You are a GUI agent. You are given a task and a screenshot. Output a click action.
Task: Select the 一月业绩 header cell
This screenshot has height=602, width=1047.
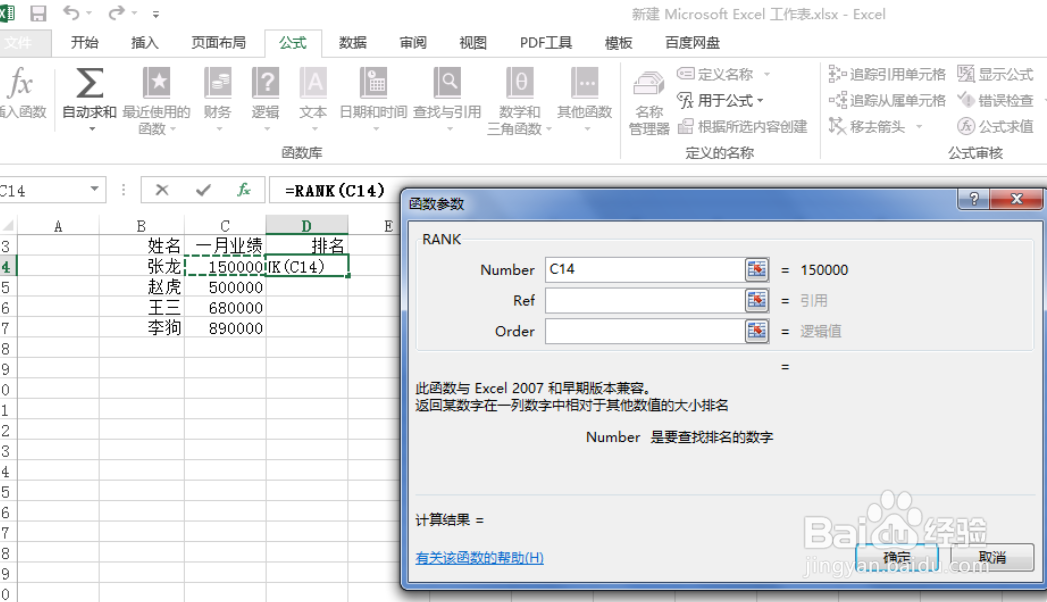click(x=225, y=246)
